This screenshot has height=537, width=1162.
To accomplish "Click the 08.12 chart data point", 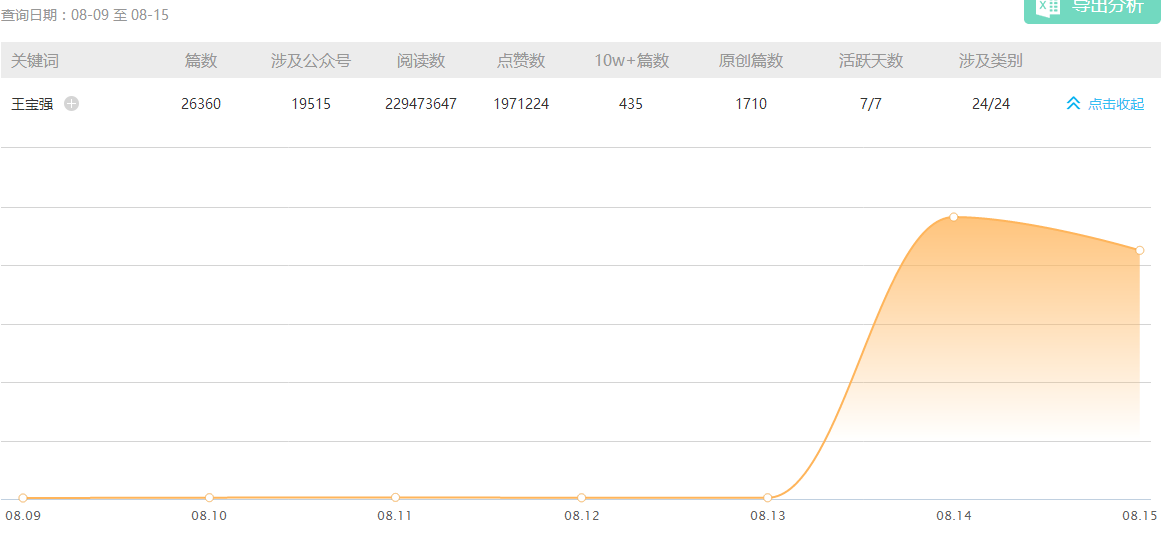I will click(581, 497).
